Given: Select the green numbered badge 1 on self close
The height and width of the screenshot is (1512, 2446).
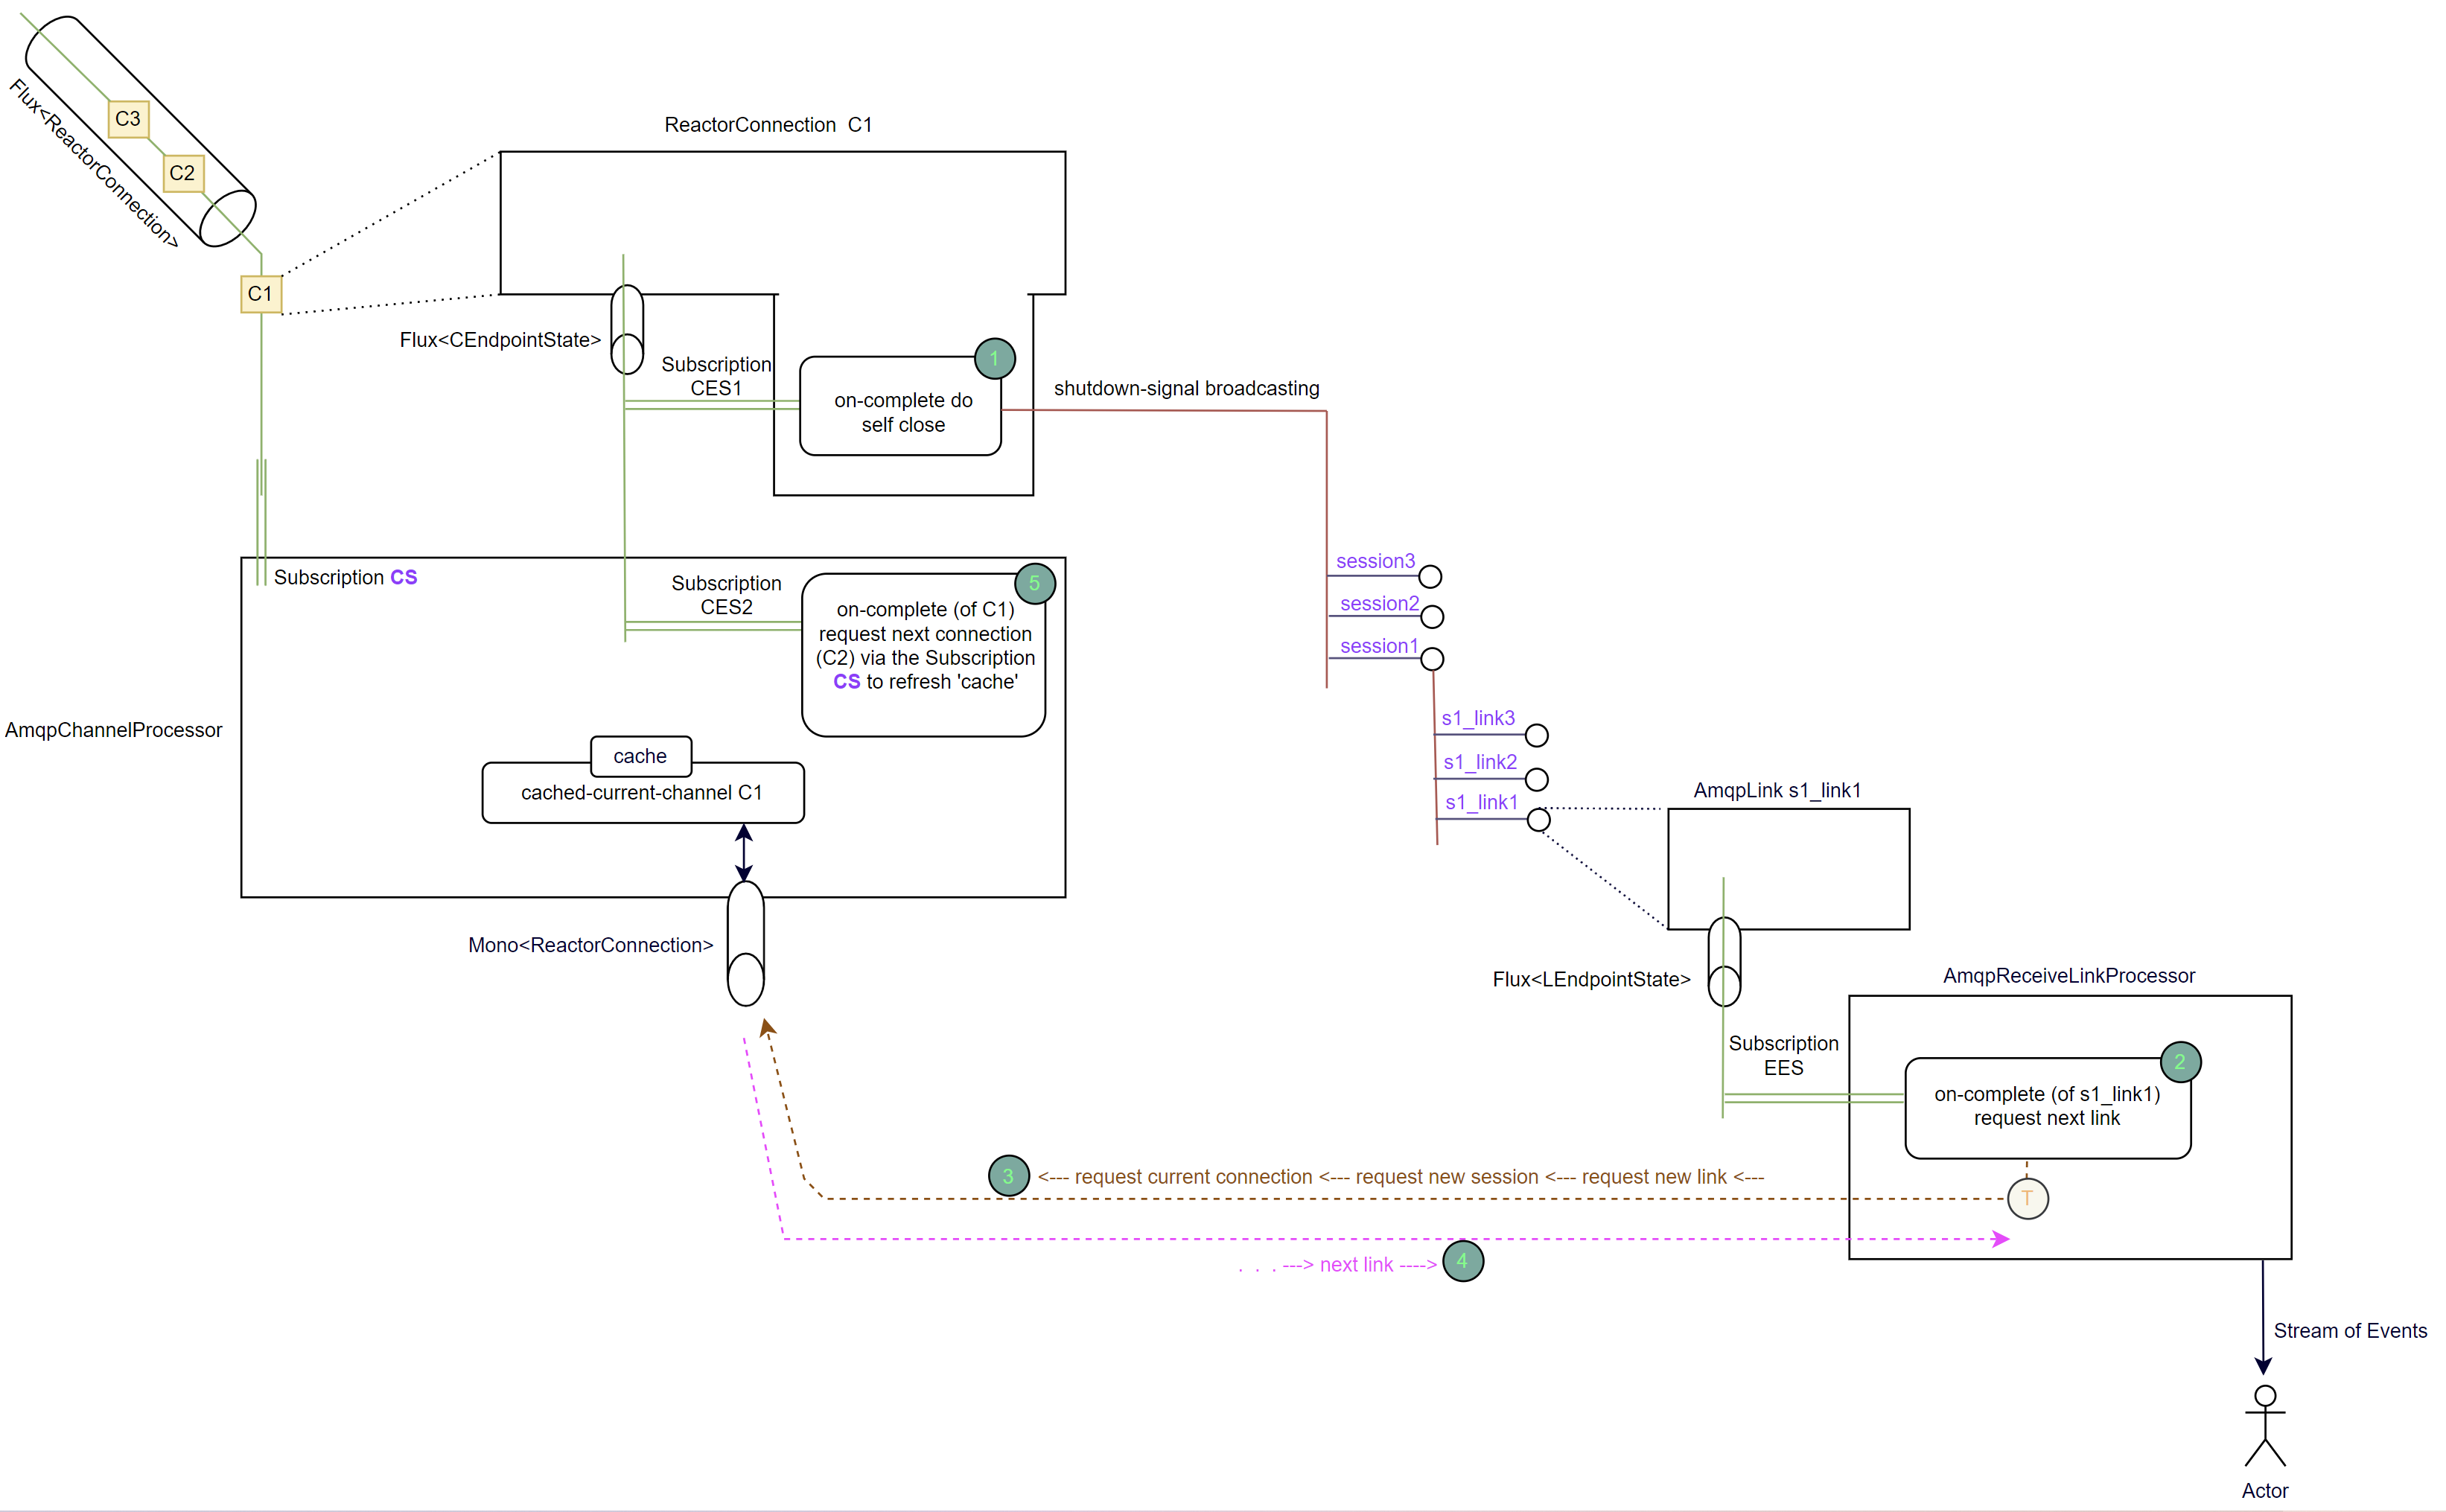Looking at the screenshot, I should click(994, 358).
